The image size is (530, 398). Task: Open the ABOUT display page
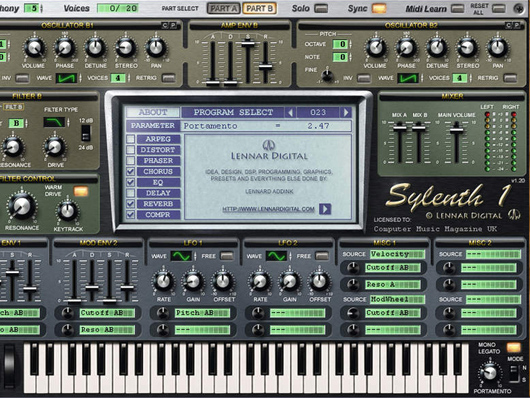pos(153,112)
